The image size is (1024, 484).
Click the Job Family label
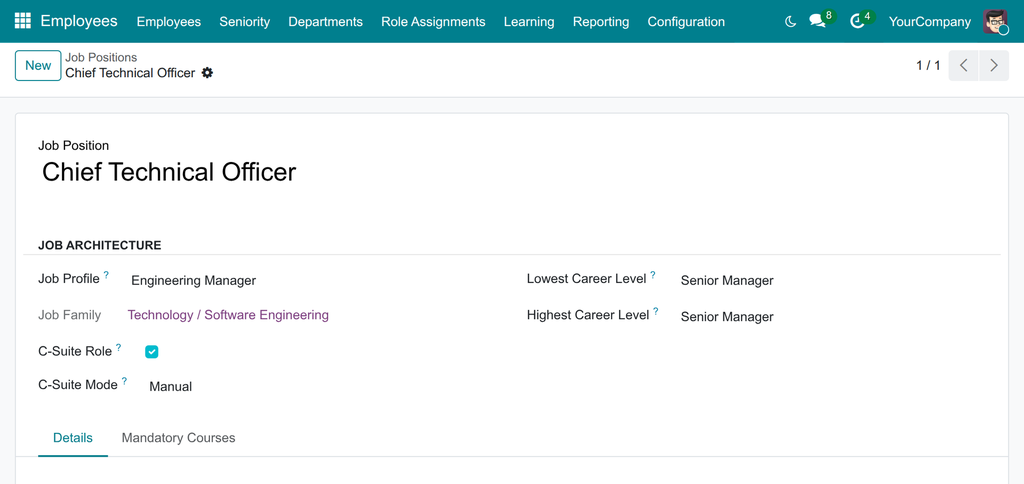point(70,315)
